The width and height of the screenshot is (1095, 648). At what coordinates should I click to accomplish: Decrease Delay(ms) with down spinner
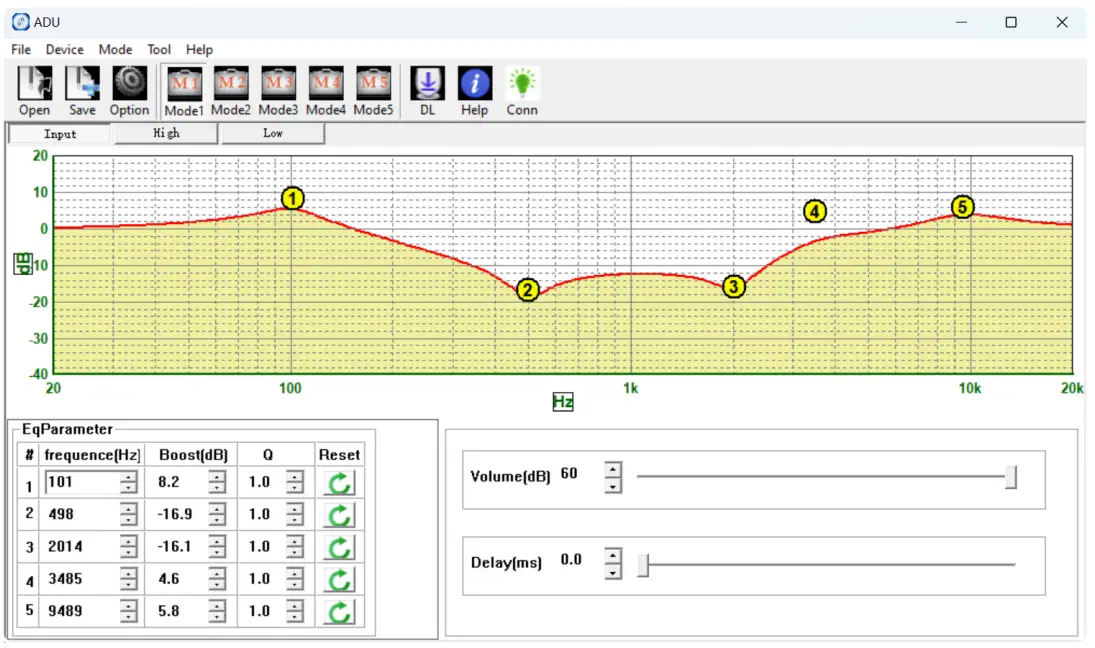pyautogui.click(x=613, y=573)
